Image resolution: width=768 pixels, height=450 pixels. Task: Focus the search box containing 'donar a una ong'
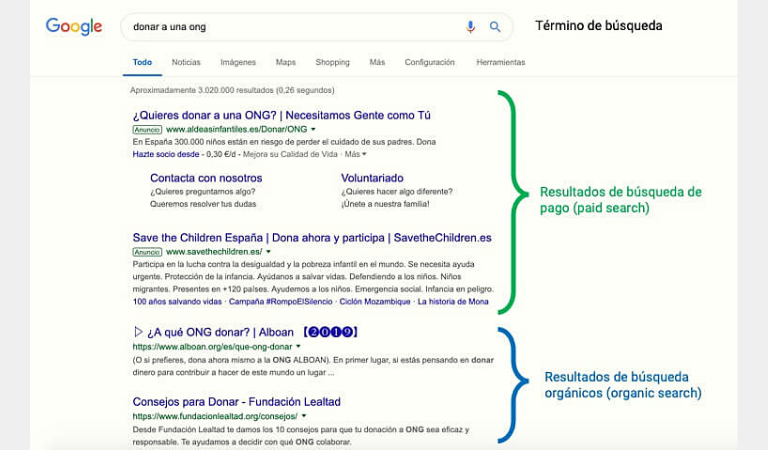click(x=316, y=27)
